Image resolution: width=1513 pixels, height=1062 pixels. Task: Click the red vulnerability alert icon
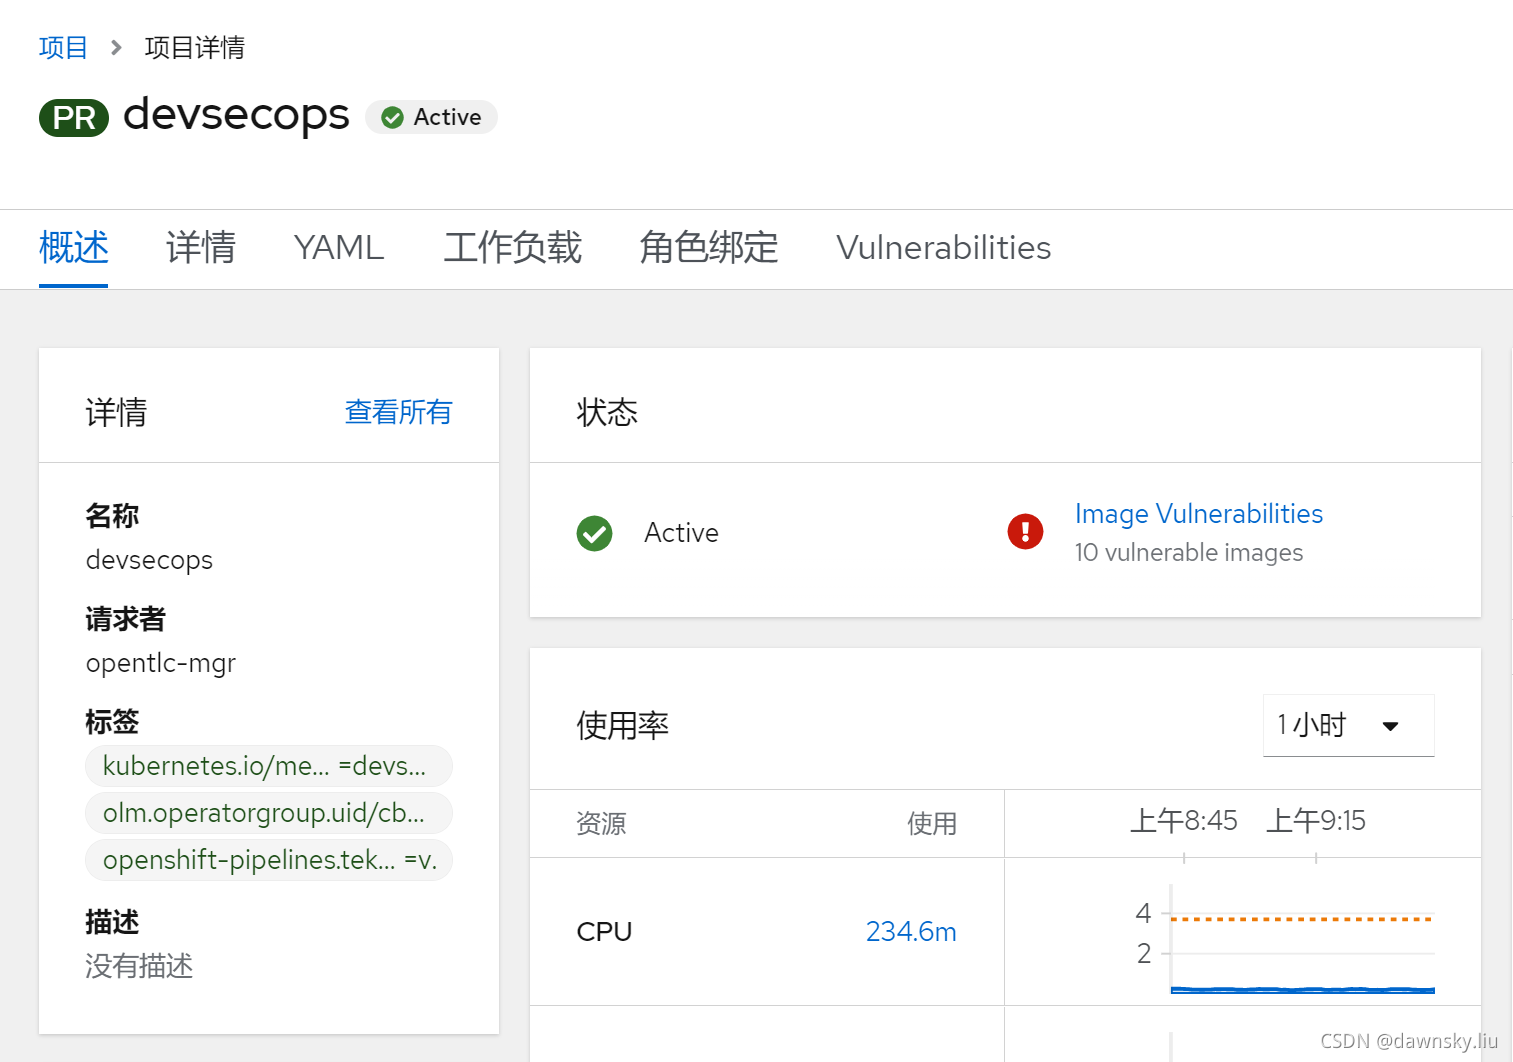(1025, 531)
